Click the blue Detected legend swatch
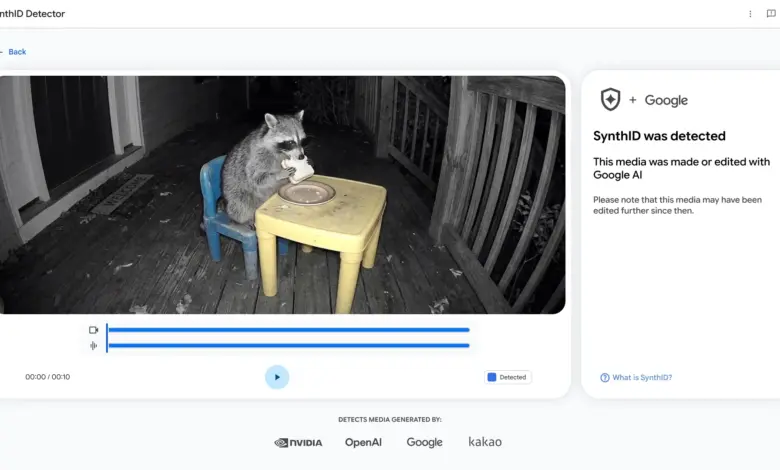This screenshot has width=780, height=470. (492, 377)
